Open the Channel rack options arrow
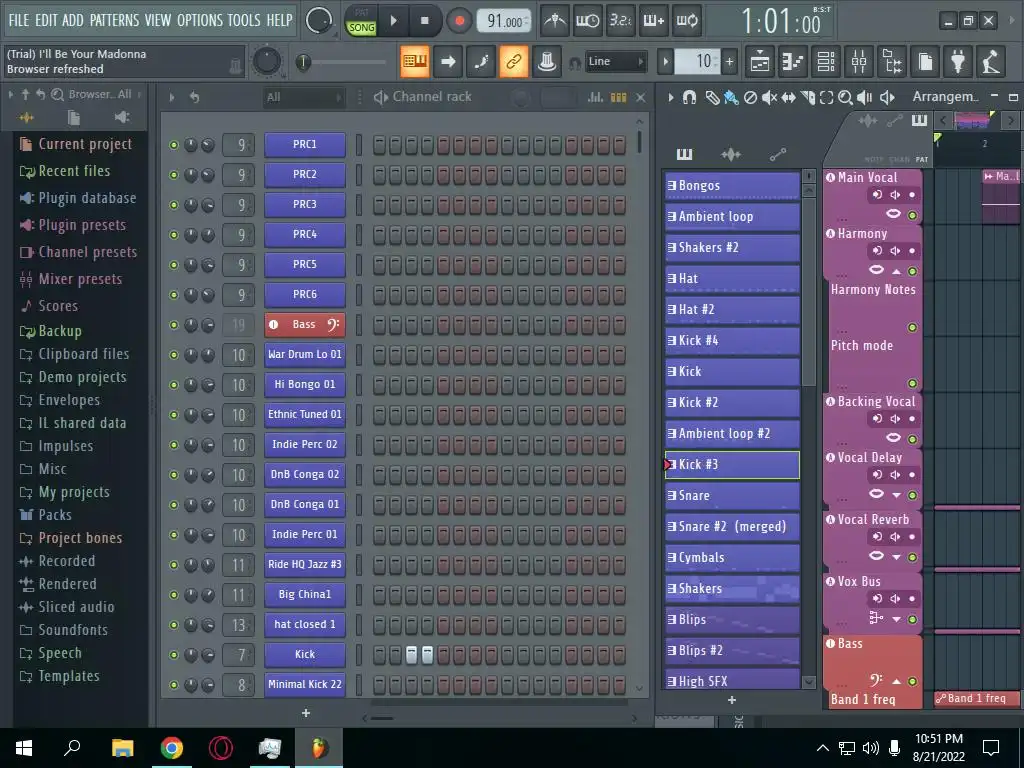This screenshot has width=1024, height=768. 172,97
